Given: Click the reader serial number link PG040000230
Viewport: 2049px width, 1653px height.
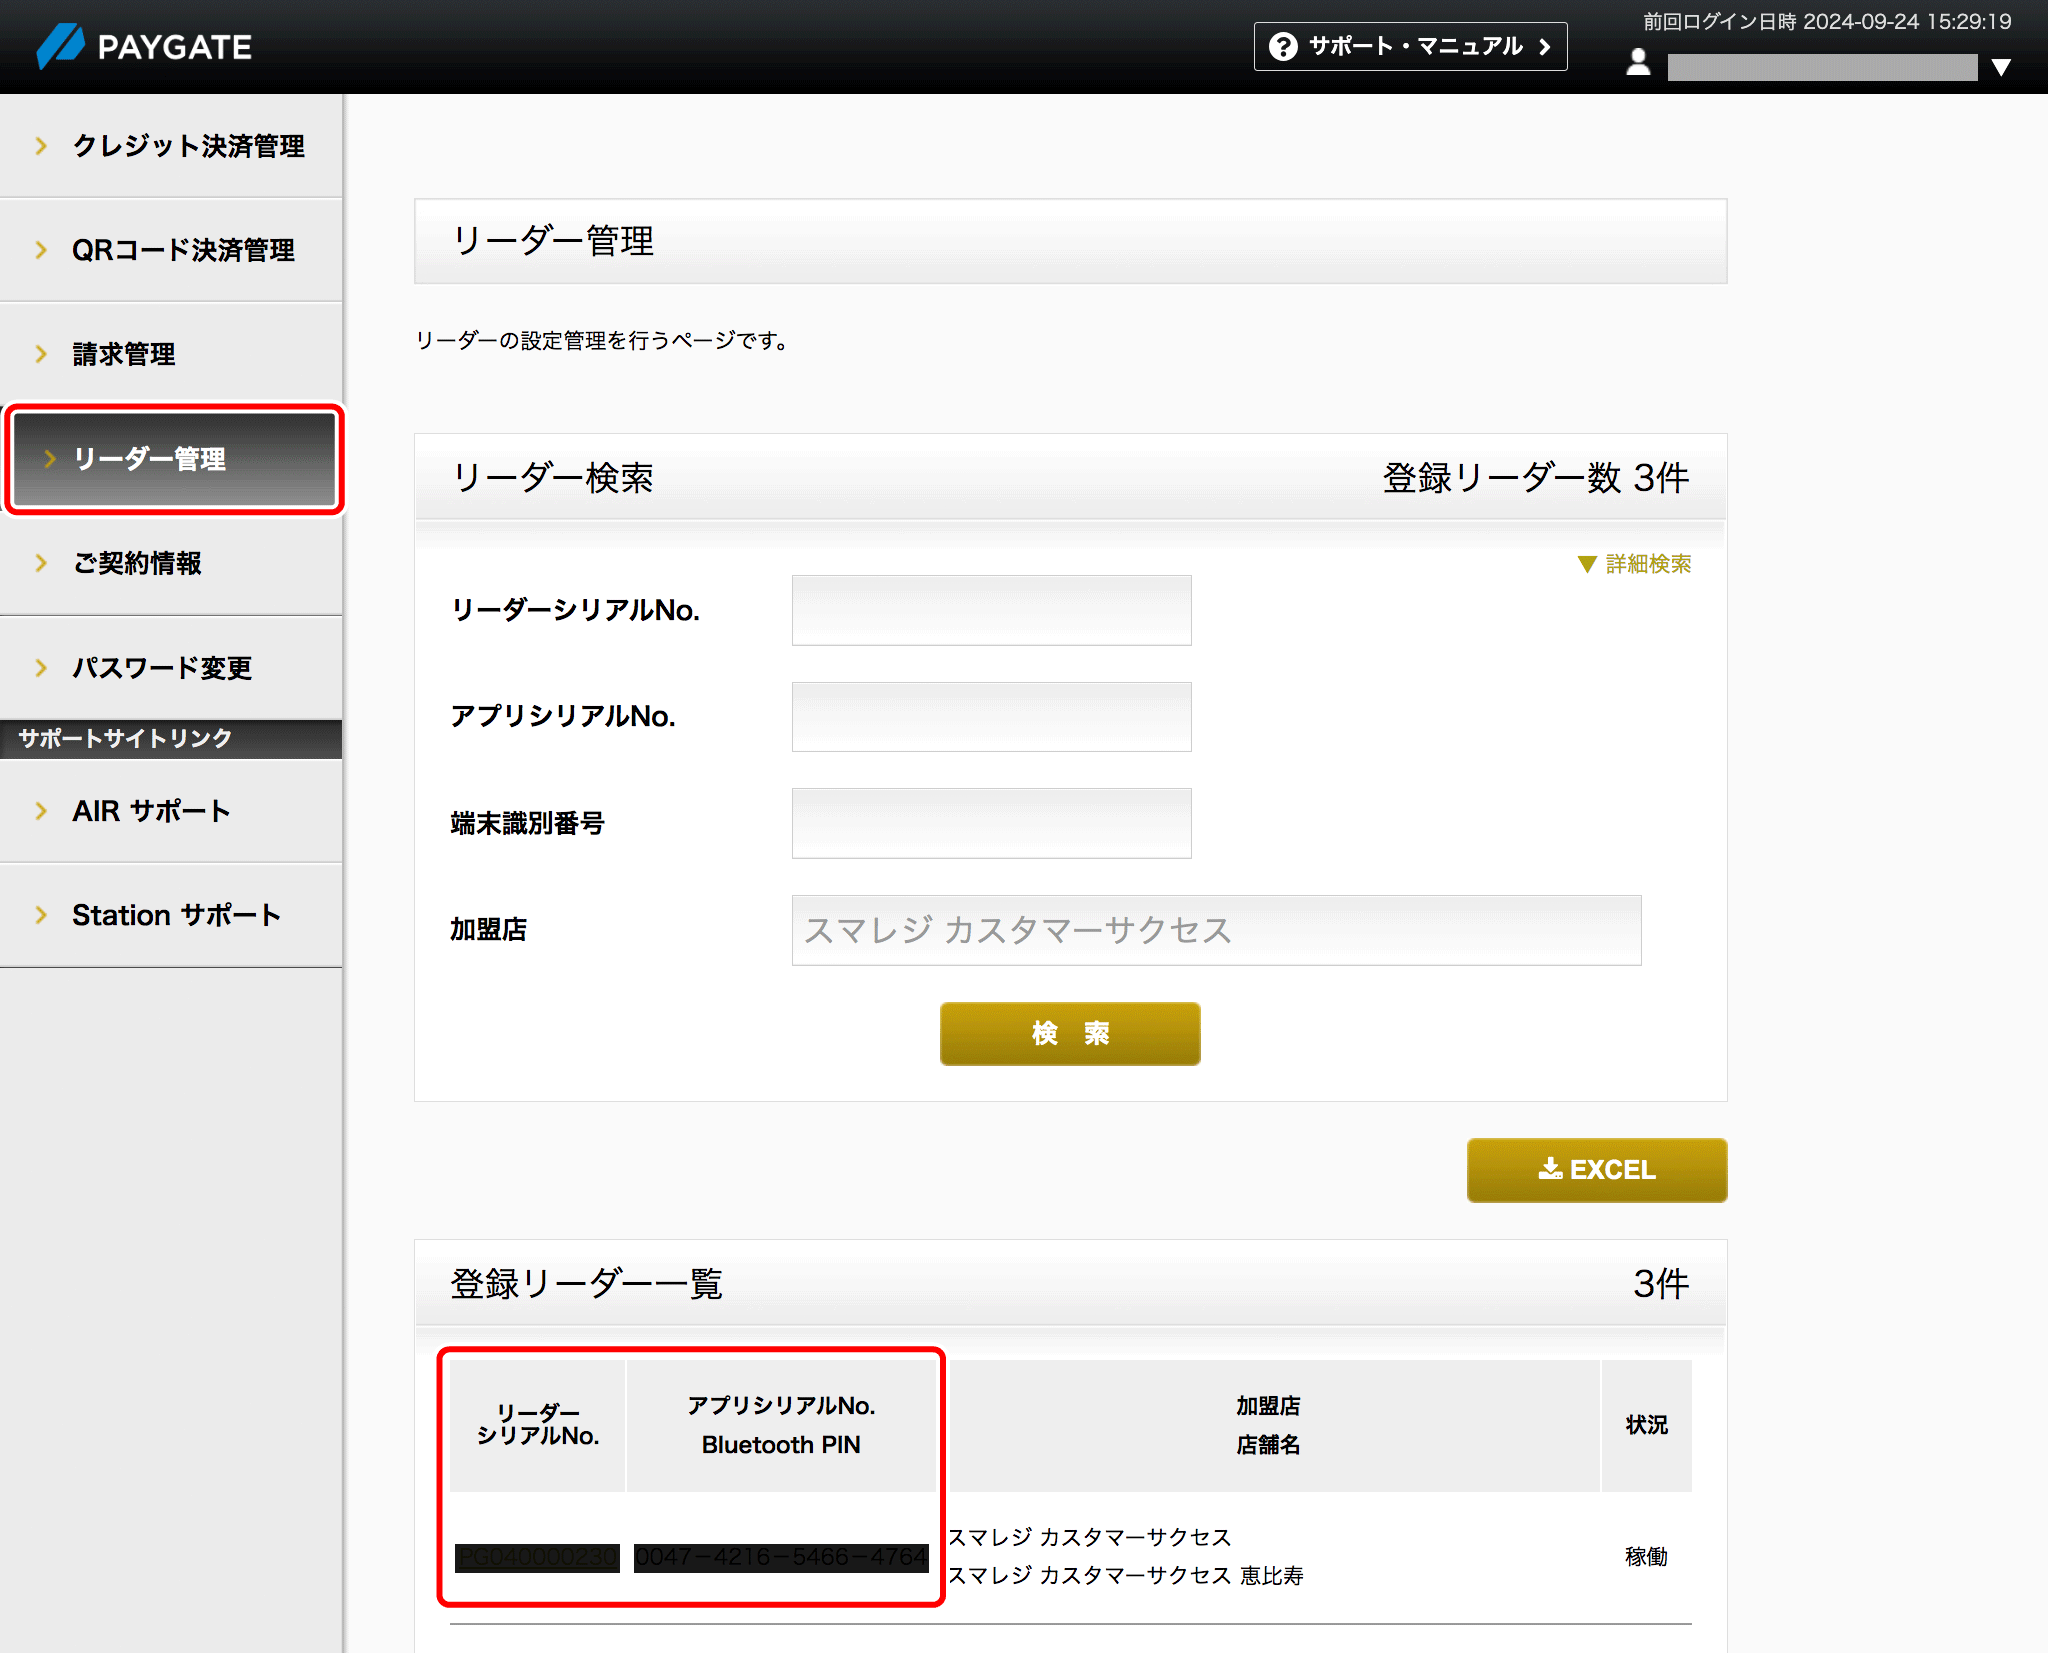Looking at the screenshot, I should point(537,1557).
